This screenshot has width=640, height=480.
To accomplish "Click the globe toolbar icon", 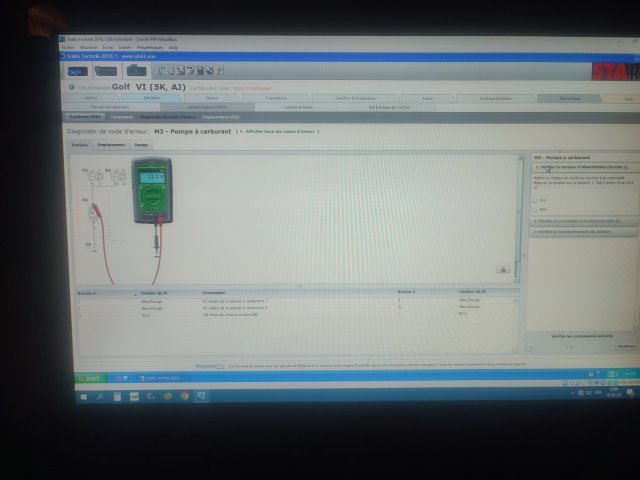I will click(210, 71).
